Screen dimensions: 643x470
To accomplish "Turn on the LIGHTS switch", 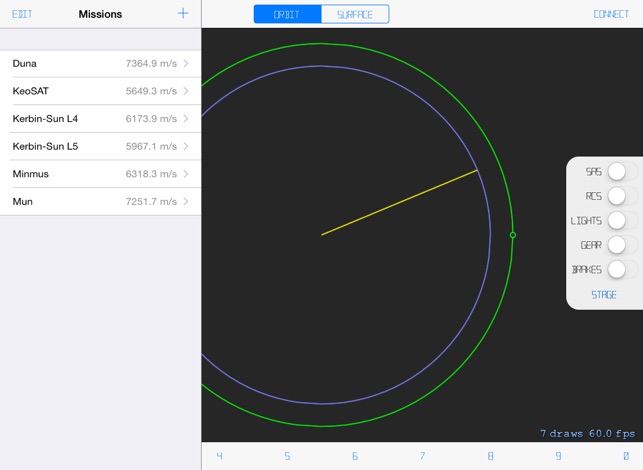I will (622, 221).
